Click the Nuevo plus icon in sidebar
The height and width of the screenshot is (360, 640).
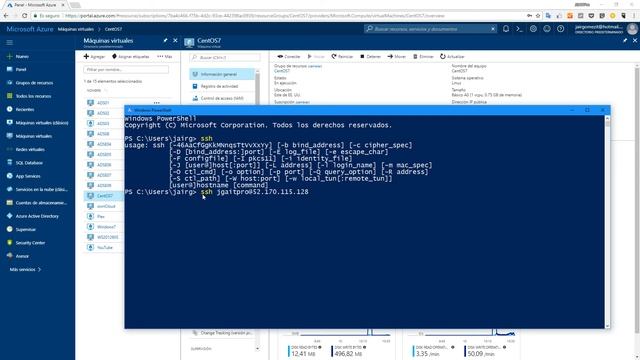(x=9, y=56)
